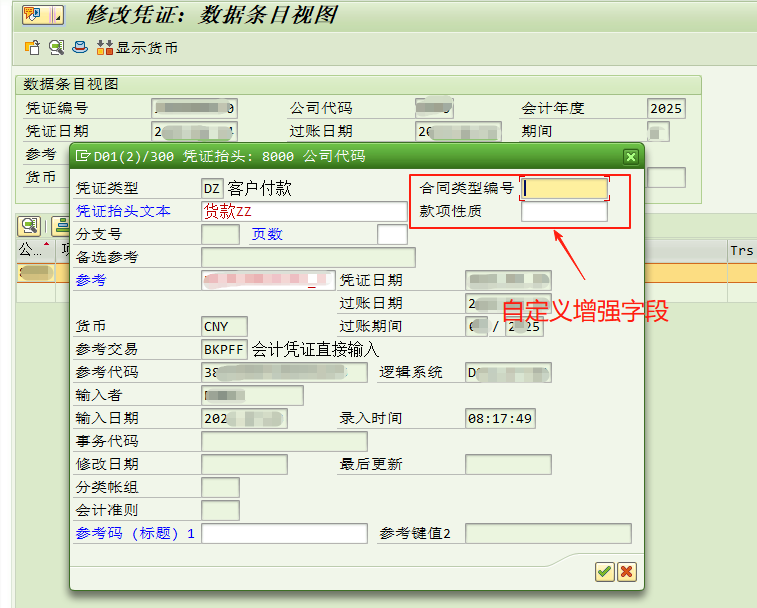
Task: Close the 凭证抬头 dialog with title X
Action: click(x=631, y=157)
